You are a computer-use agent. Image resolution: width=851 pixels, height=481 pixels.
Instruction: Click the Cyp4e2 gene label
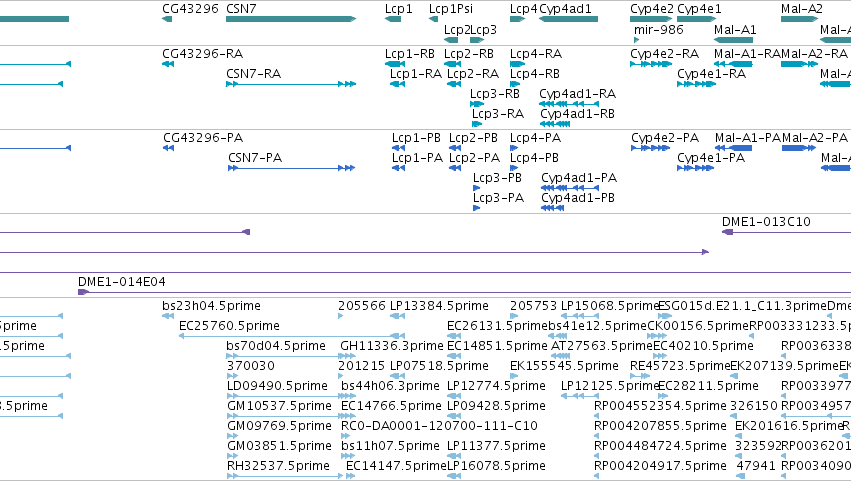652,9
